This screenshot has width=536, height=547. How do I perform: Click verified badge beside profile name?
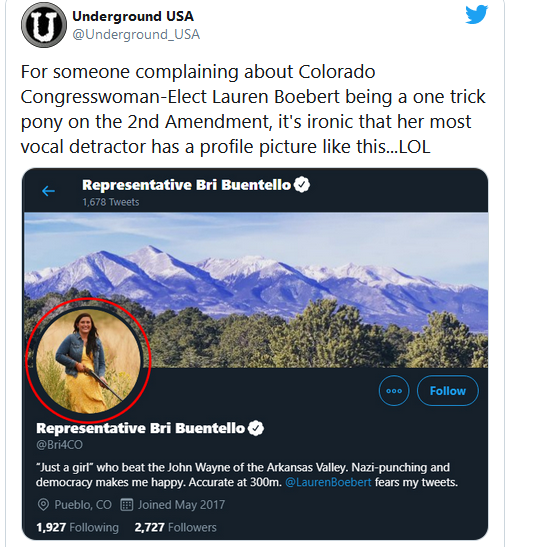(x=256, y=428)
